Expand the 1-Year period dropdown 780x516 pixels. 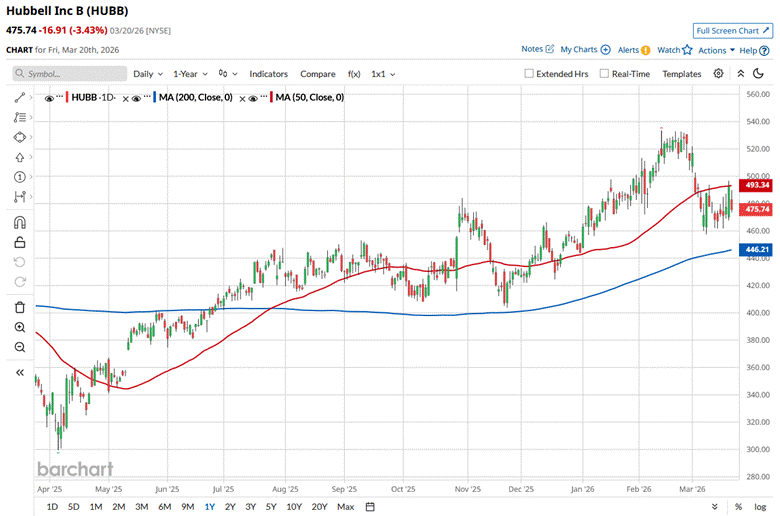click(190, 74)
